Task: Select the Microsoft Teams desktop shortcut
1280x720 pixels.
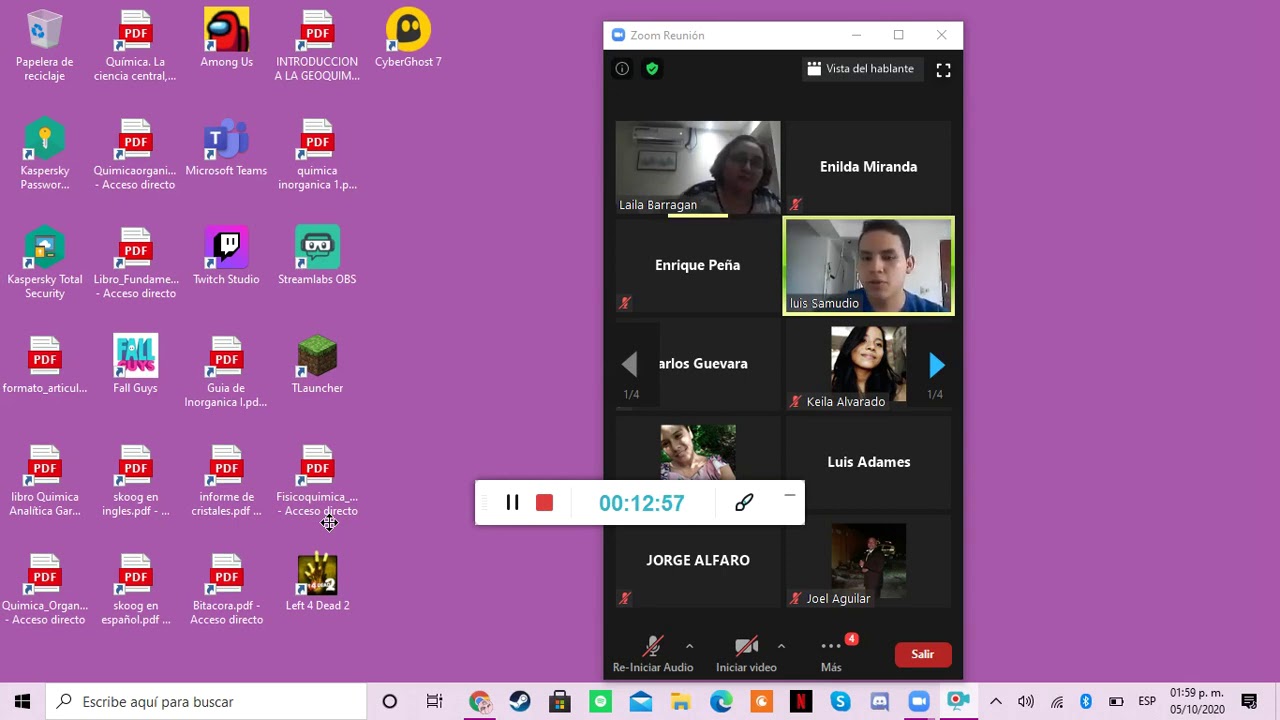Action: 227,148
